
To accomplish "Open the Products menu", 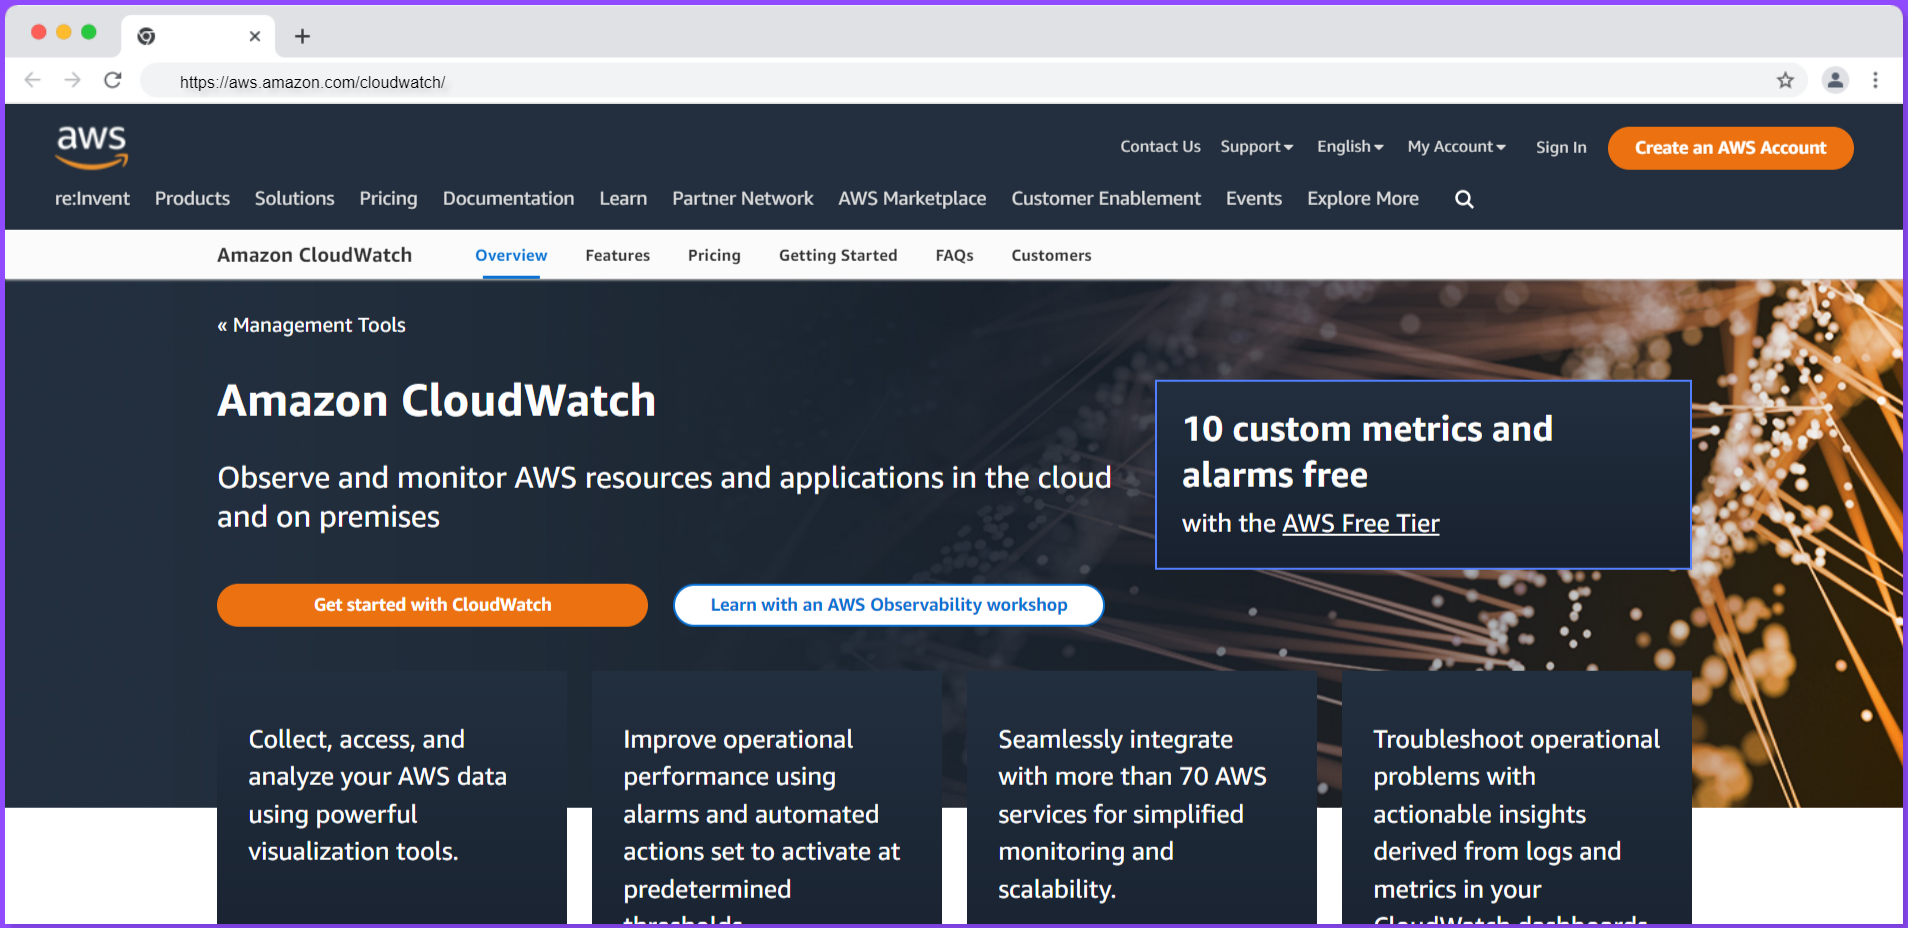I will [192, 198].
